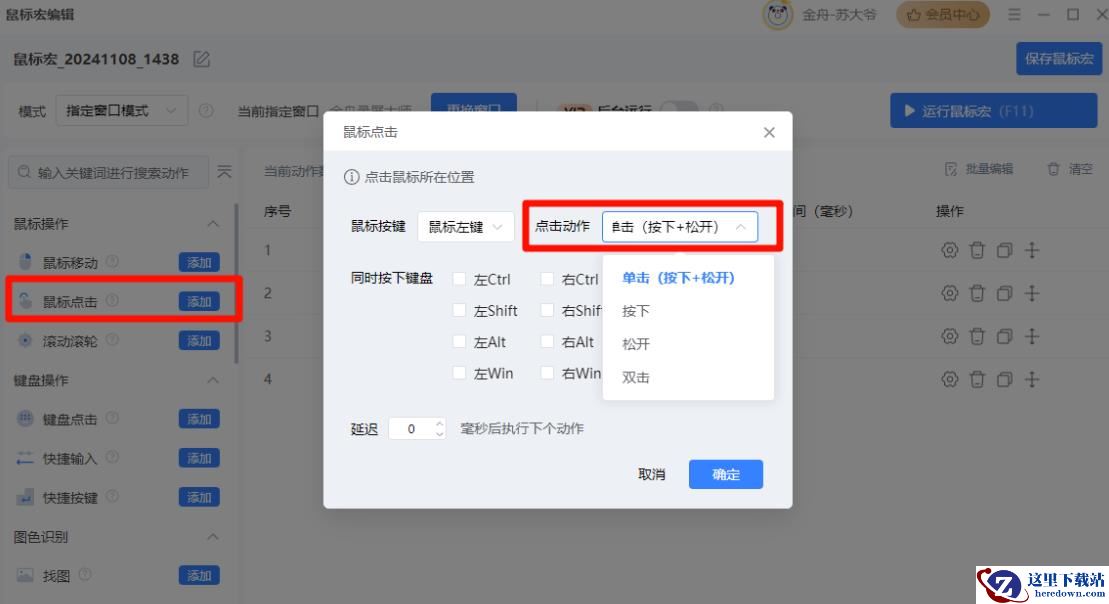Tick the 左Win checkbox

(459, 373)
